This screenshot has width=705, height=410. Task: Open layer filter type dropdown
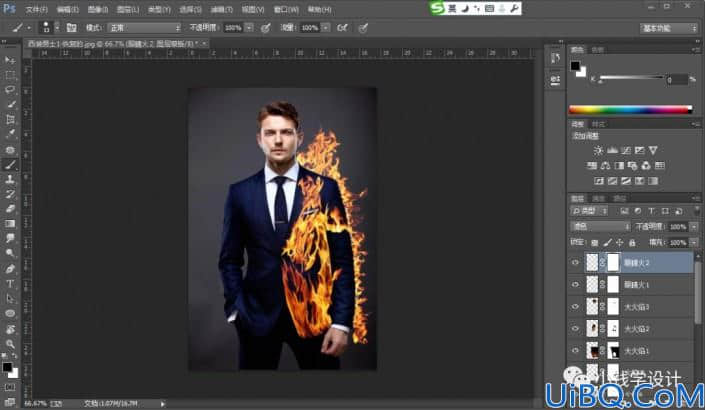coord(589,211)
